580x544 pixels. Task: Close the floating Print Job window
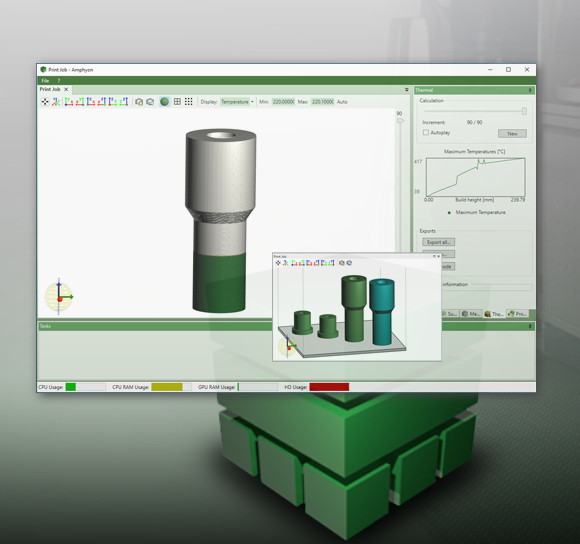click(439, 256)
